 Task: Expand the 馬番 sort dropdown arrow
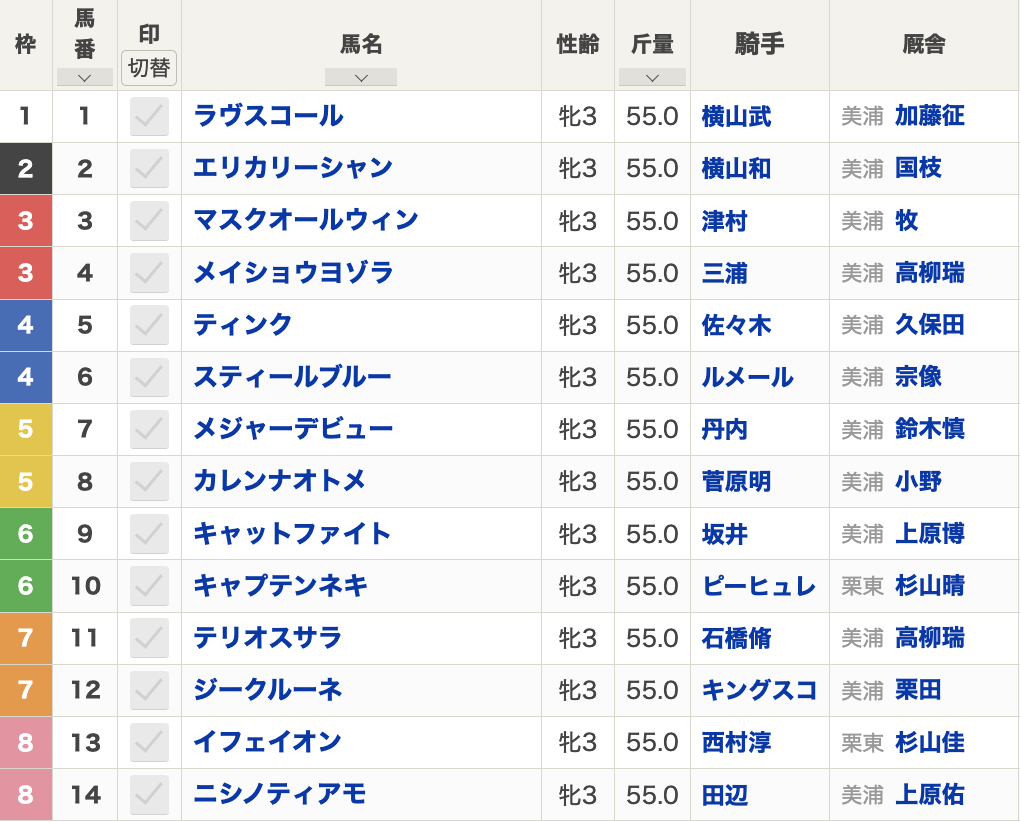pos(85,77)
